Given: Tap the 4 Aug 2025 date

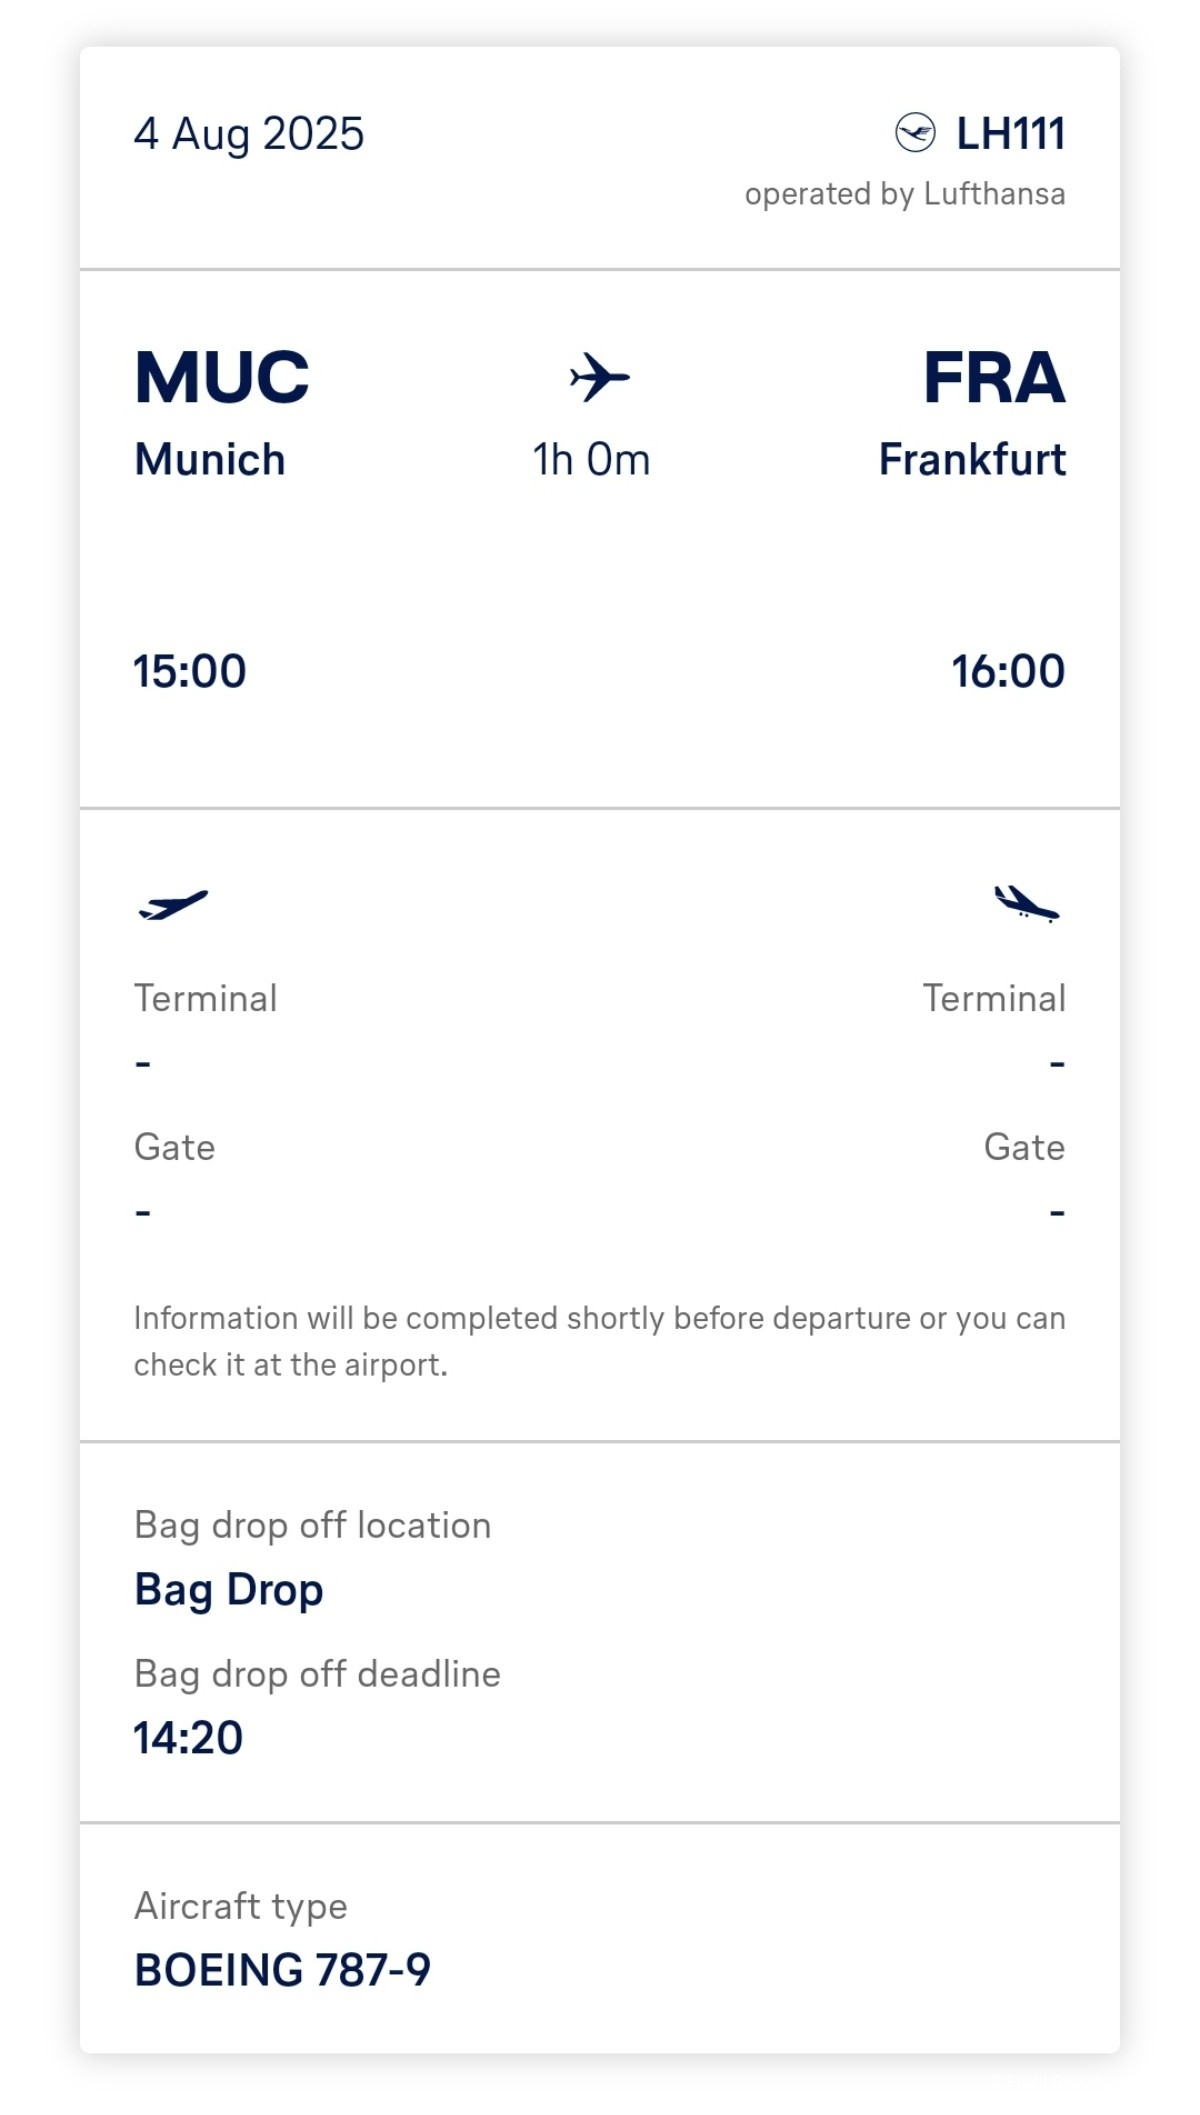Looking at the screenshot, I should [249, 134].
